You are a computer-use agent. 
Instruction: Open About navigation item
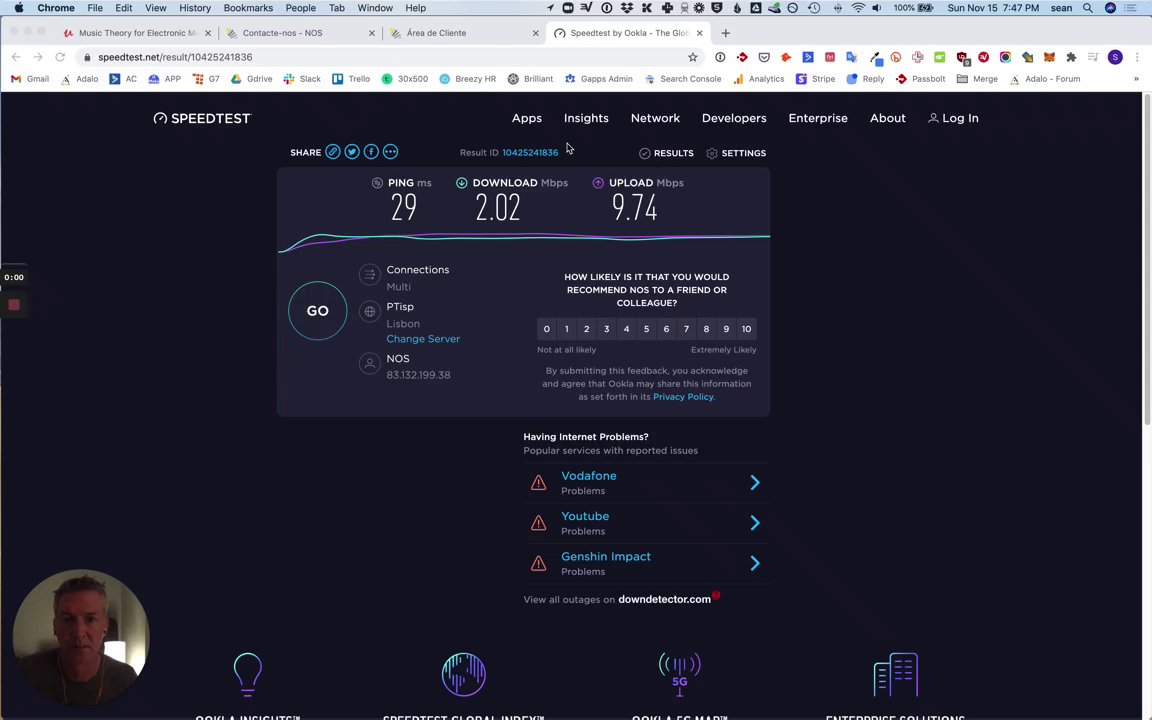(x=888, y=118)
